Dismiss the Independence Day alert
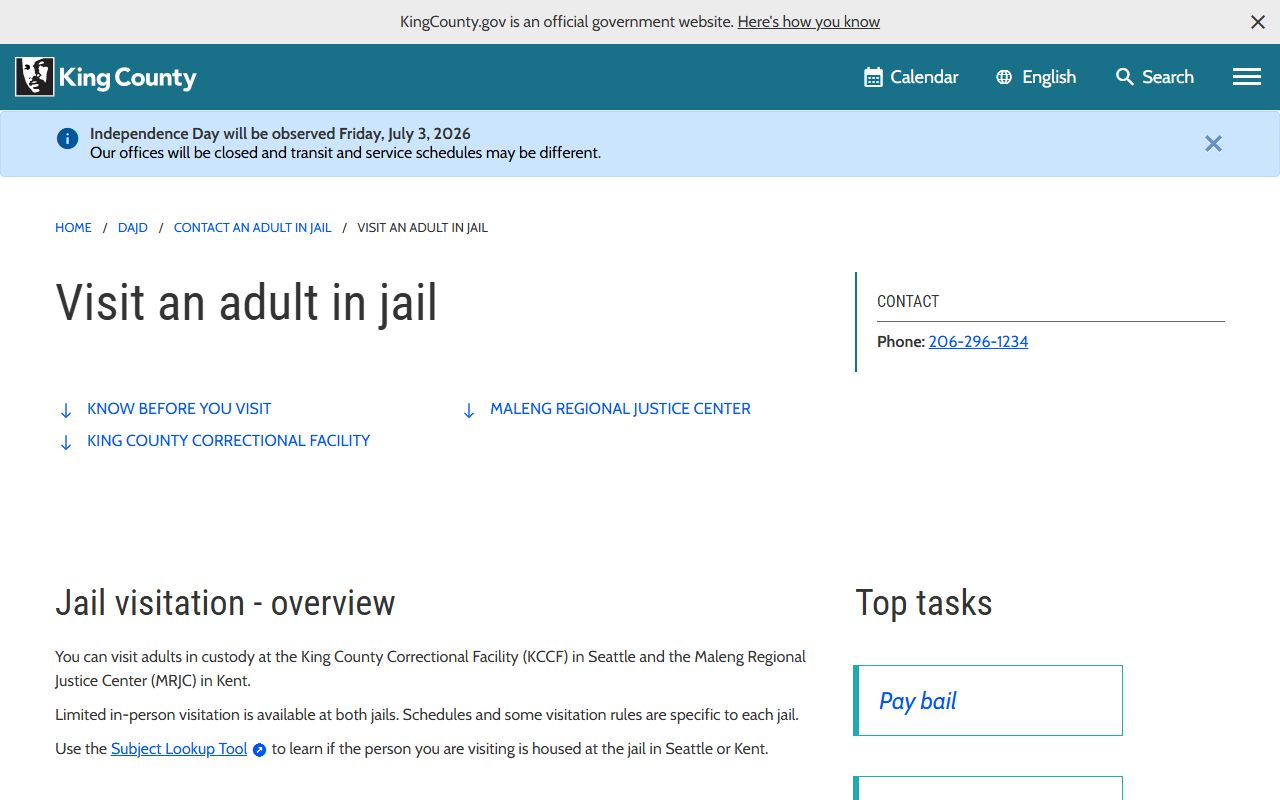1280x800 pixels. [1213, 144]
